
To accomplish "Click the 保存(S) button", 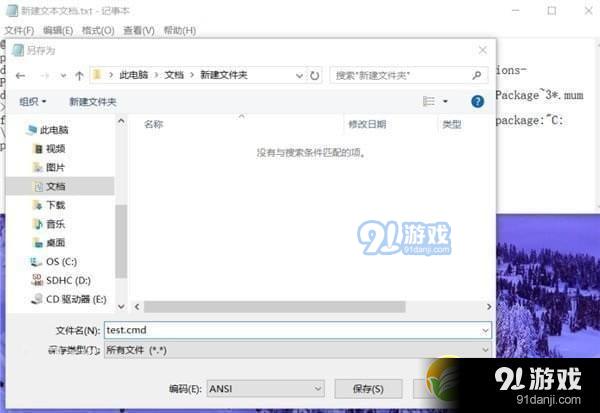I will click(368, 389).
